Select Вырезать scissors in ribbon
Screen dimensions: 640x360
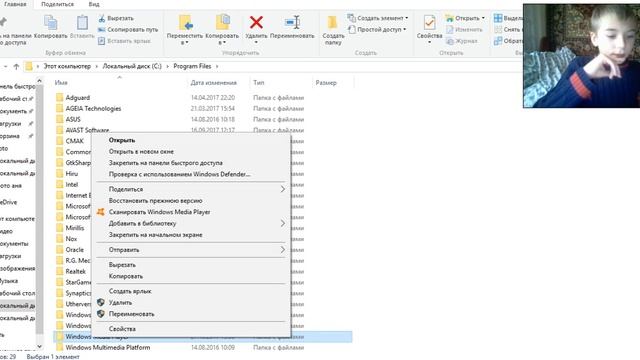(116, 18)
